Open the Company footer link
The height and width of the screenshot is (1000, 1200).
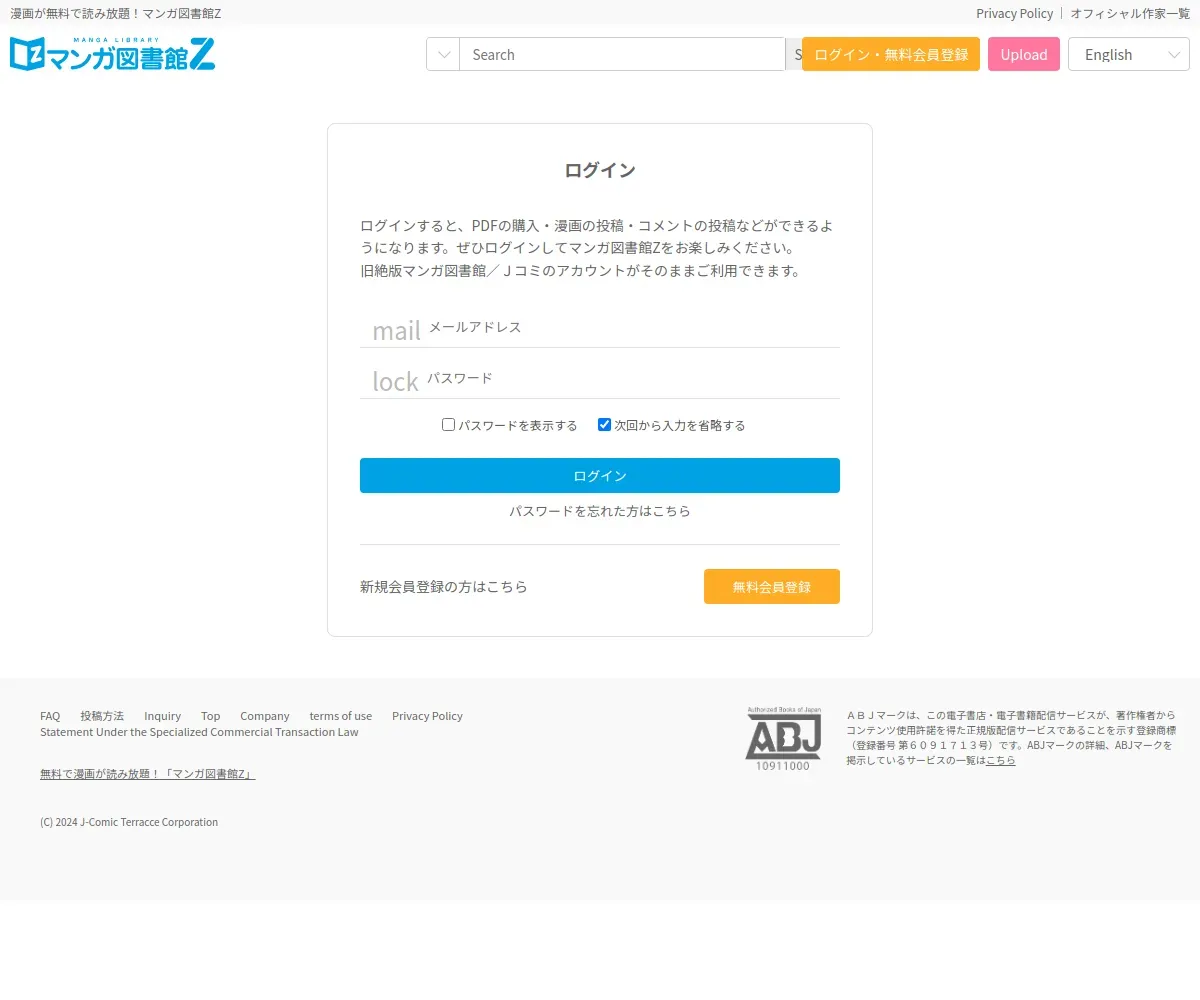(x=265, y=716)
